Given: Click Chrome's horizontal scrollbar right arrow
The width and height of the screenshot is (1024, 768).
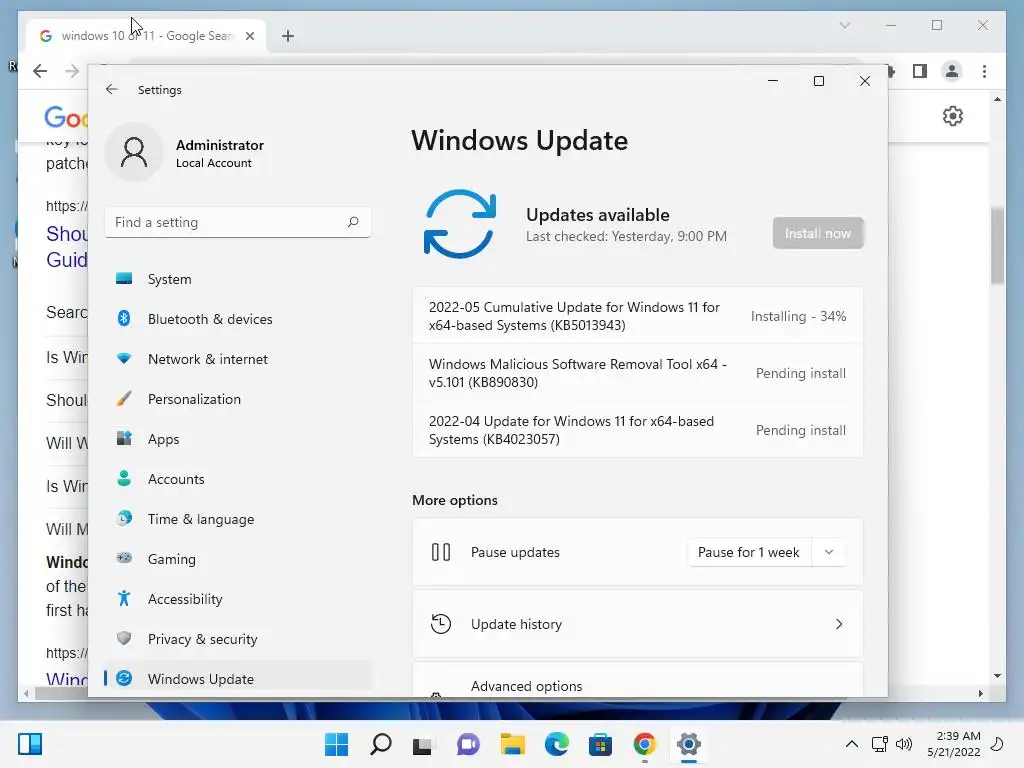Looking at the screenshot, I should tap(980, 694).
